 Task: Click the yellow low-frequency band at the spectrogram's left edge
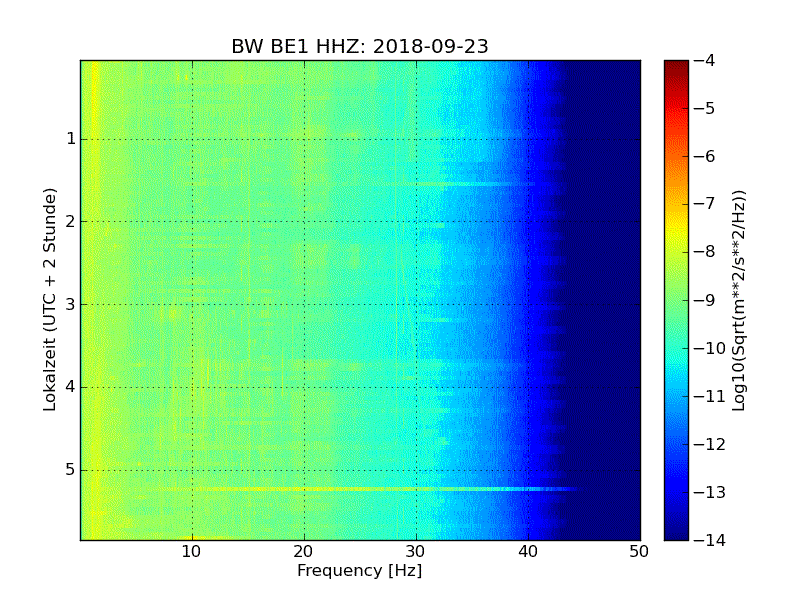click(x=95, y=300)
